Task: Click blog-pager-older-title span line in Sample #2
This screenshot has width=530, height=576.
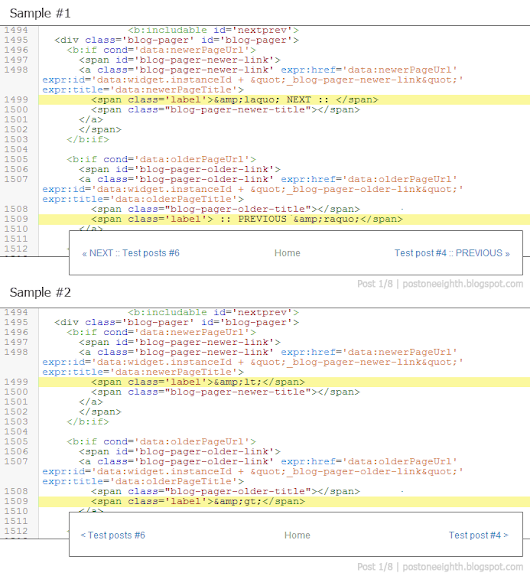Action: (226, 492)
